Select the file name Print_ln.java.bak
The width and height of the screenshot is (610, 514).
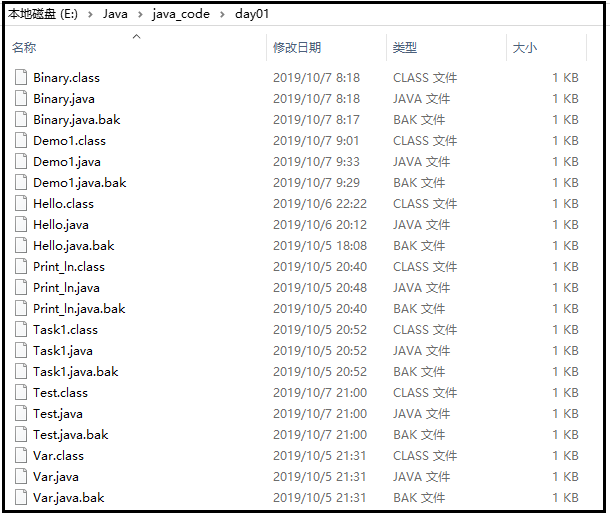click(x=79, y=309)
